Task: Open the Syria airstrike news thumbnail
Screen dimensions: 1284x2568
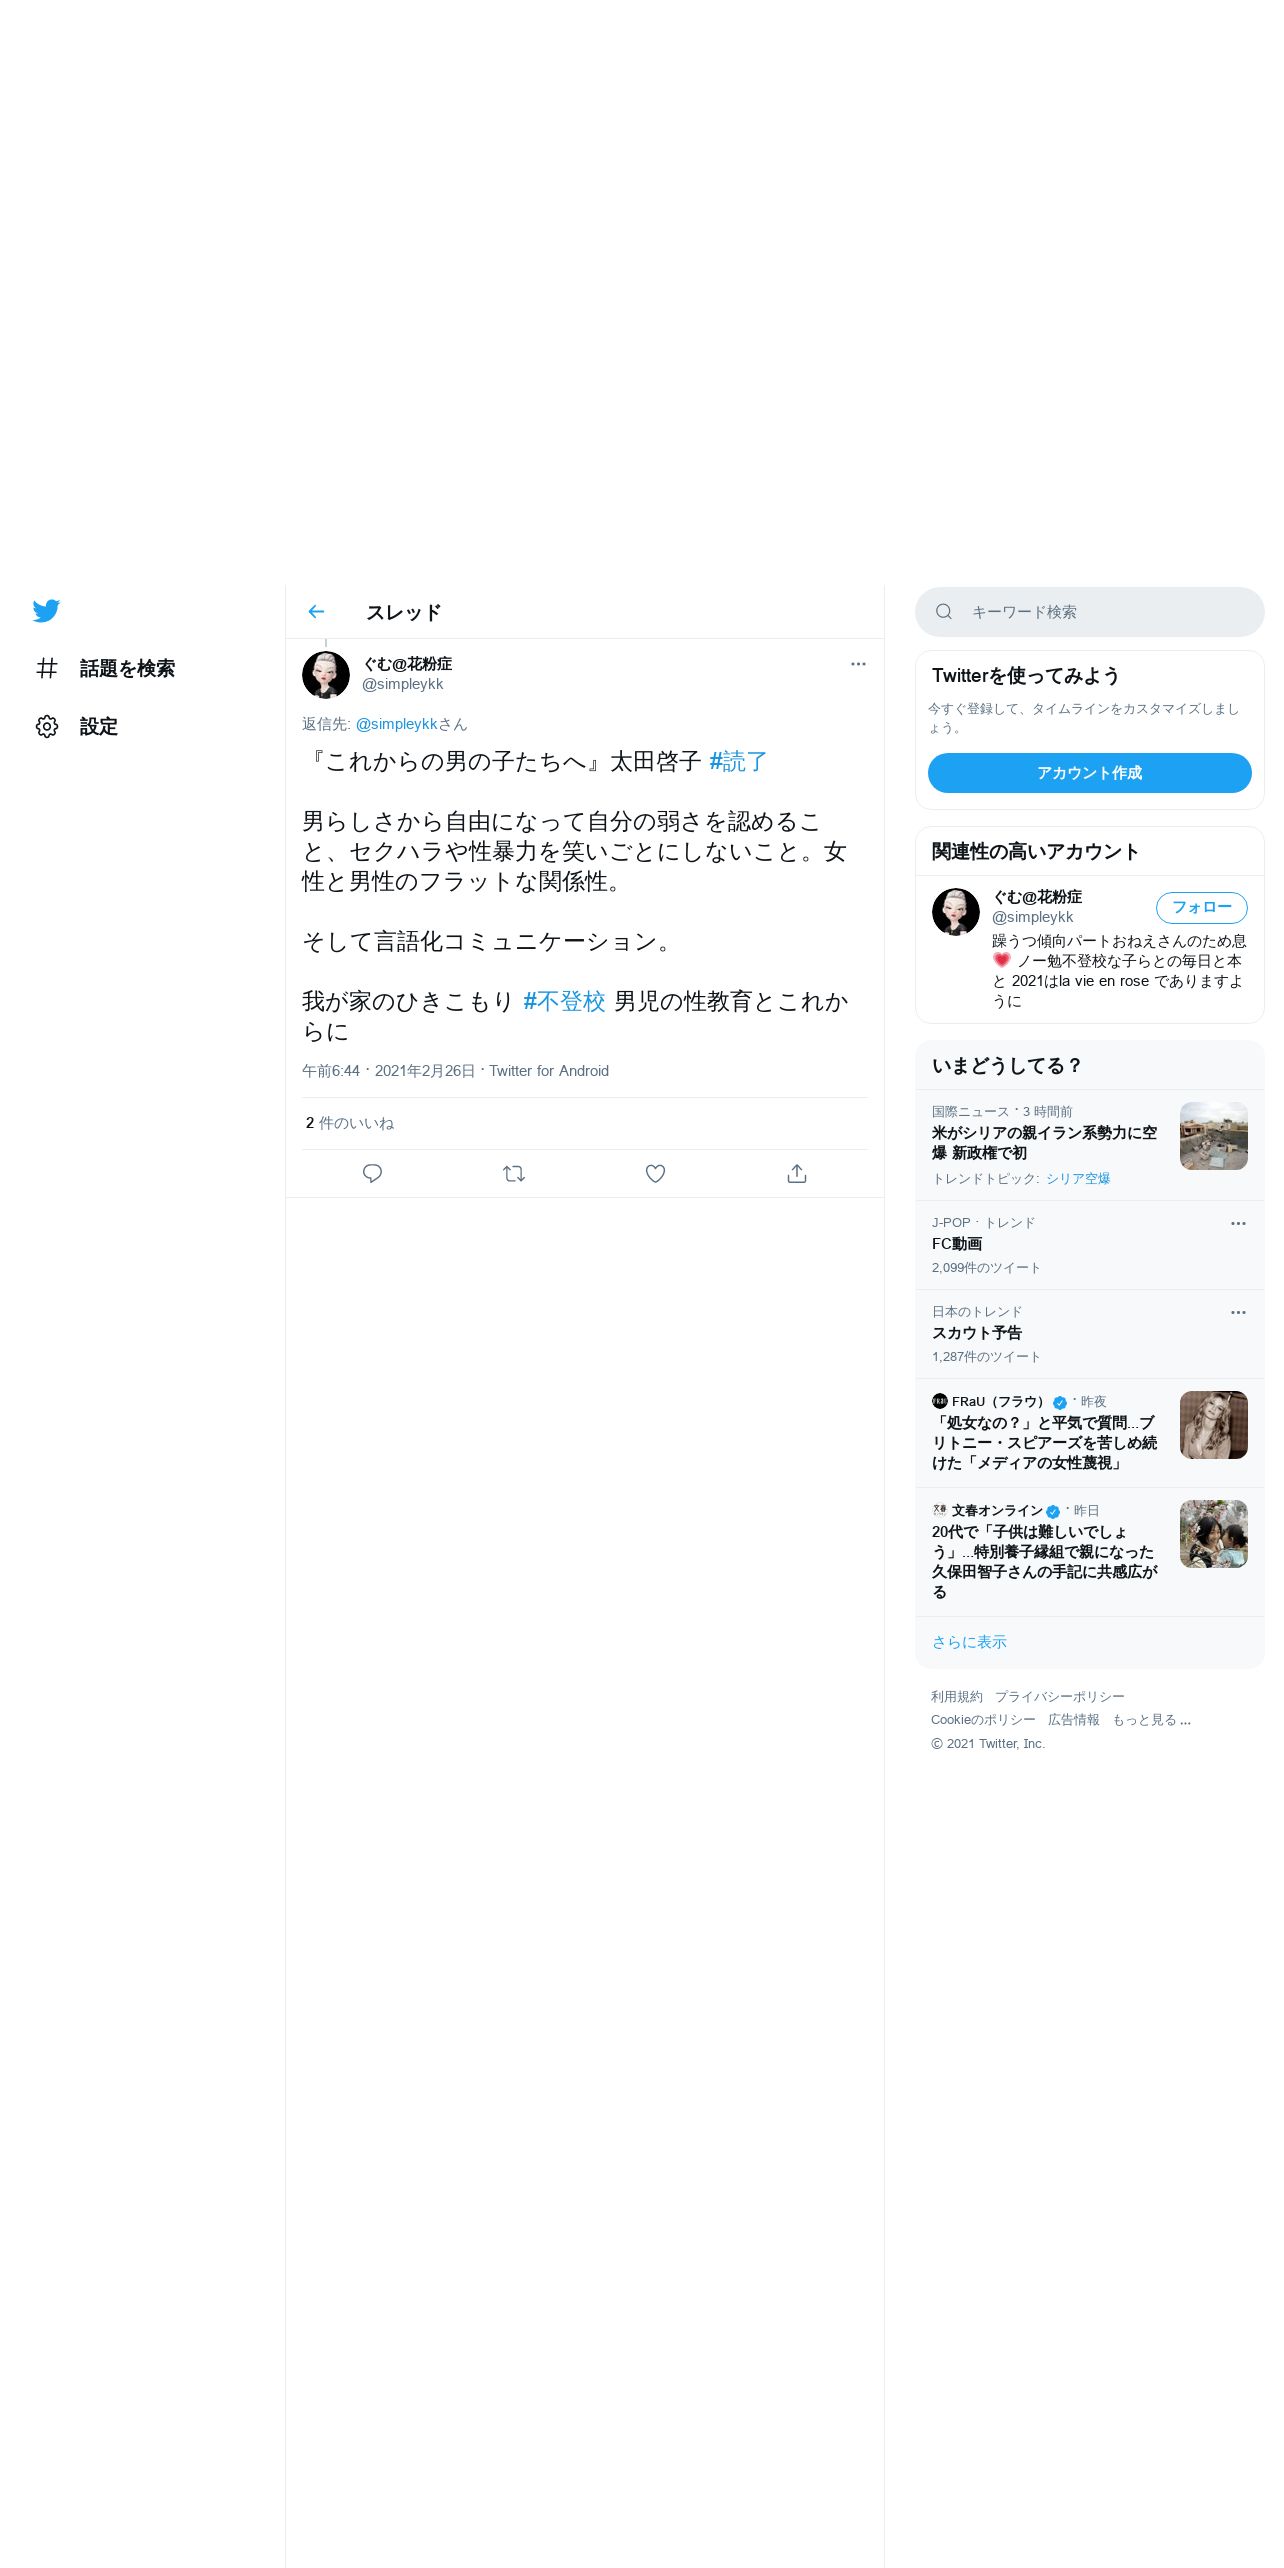Action: coord(1213,1136)
